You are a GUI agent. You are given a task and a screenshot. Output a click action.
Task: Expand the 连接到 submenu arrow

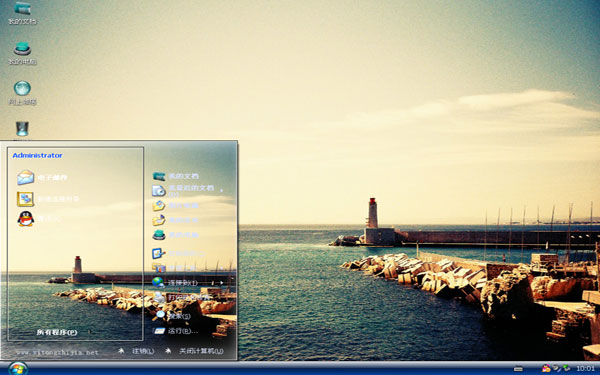coord(221,283)
